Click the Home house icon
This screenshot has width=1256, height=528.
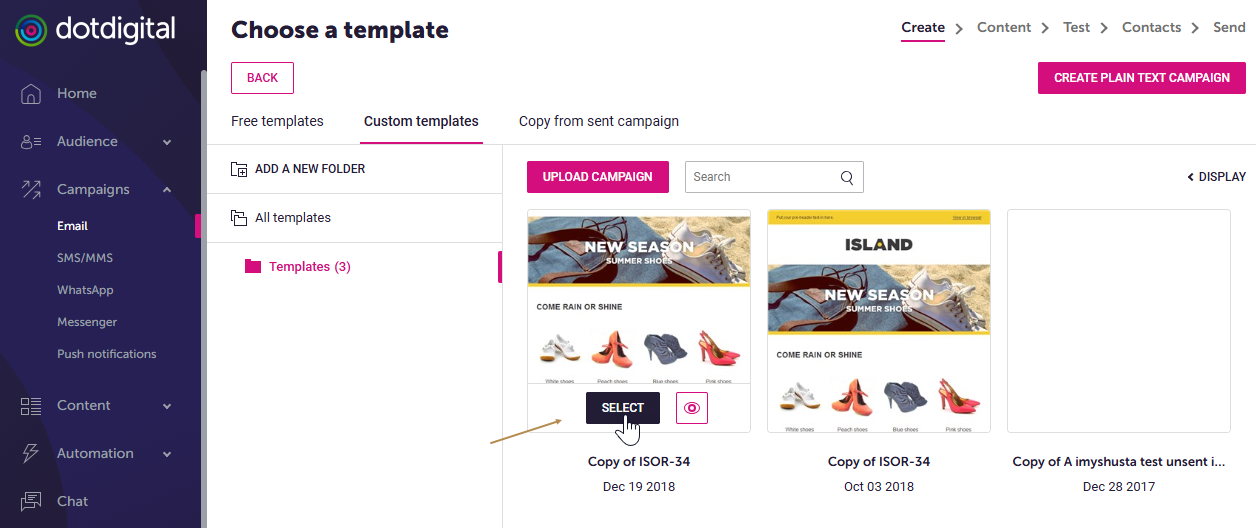click(x=31, y=94)
